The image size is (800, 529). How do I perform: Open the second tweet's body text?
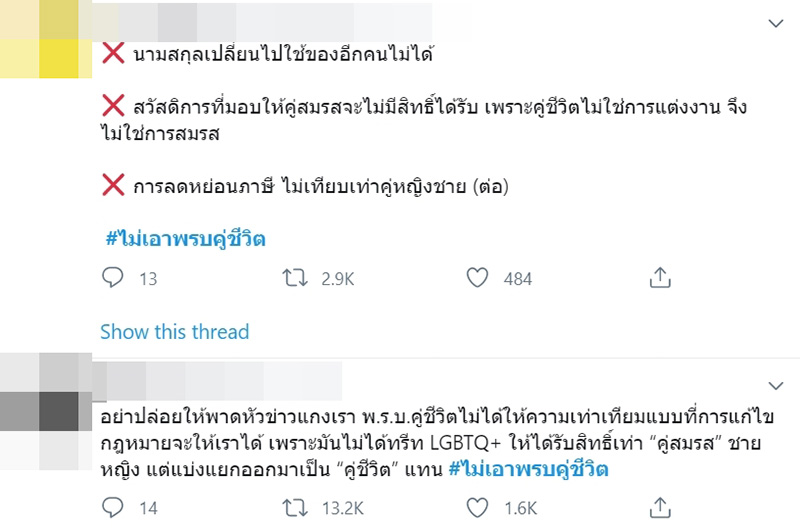(400, 440)
